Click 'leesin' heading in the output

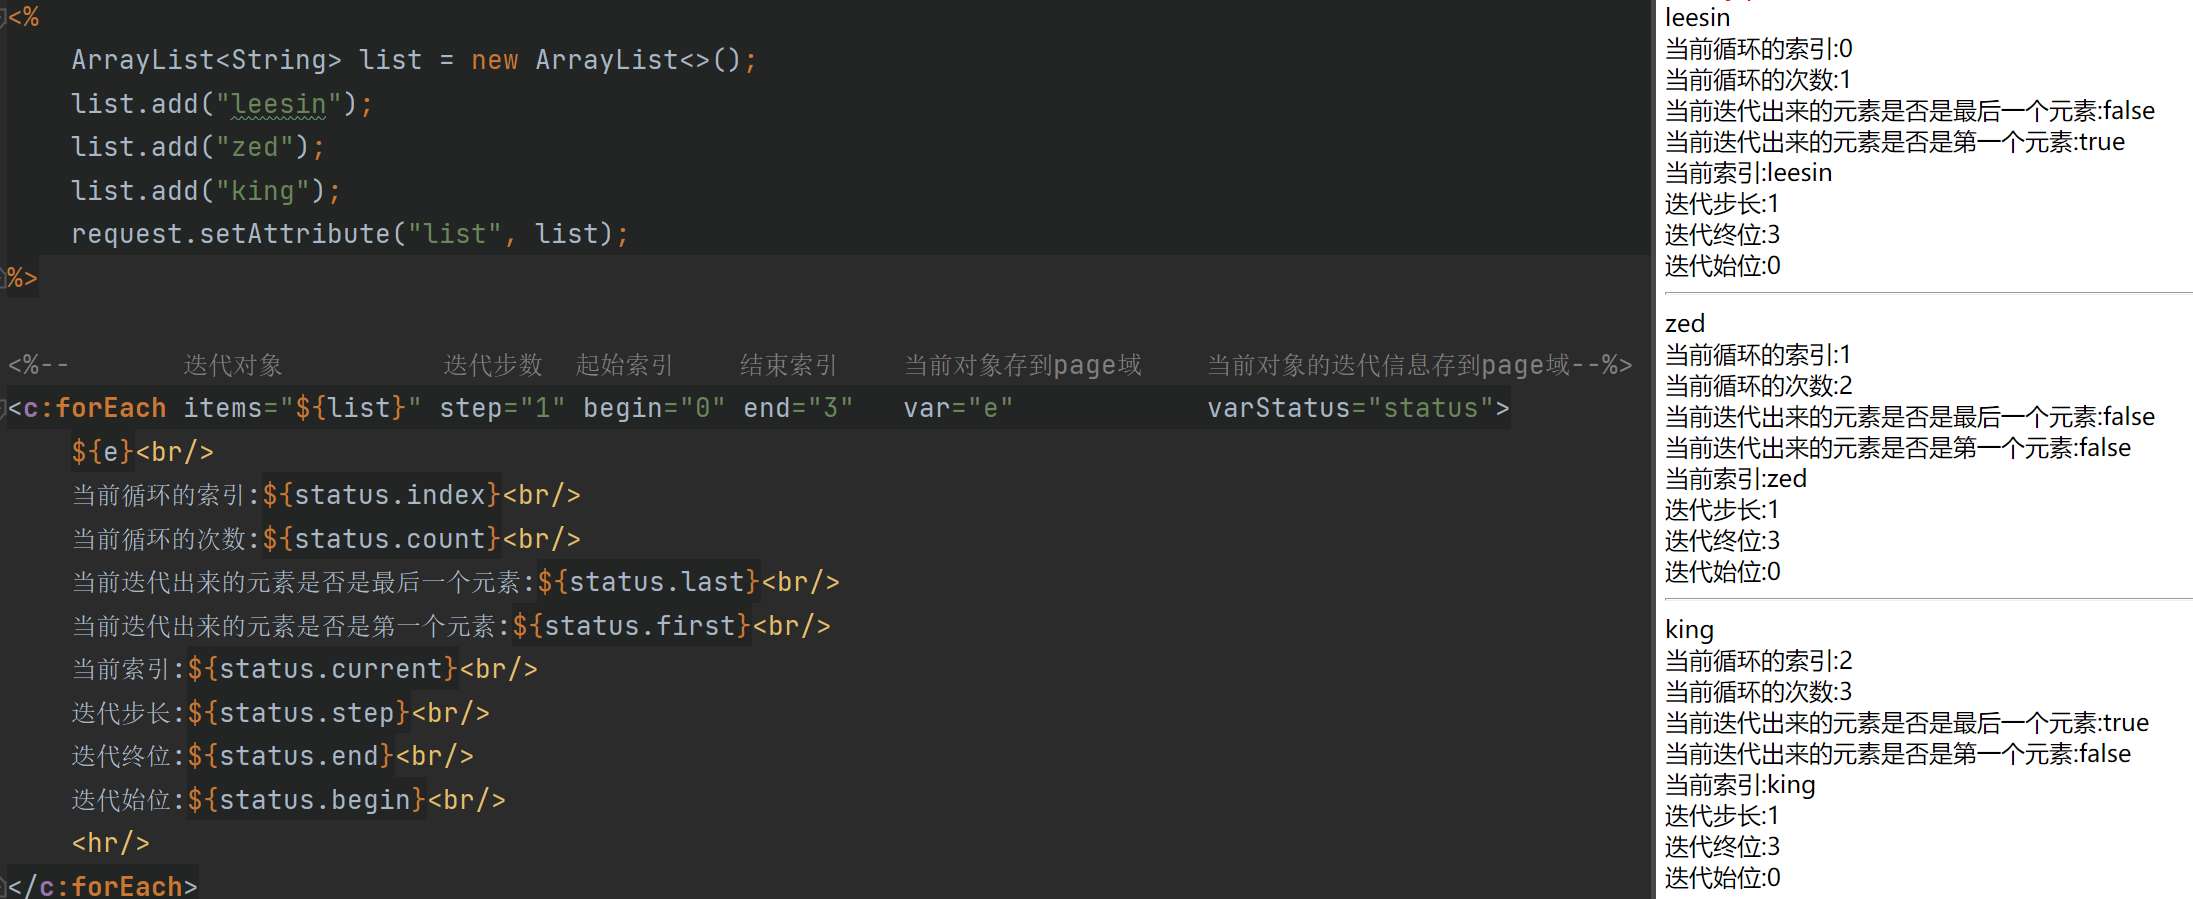tap(1697, 18)
